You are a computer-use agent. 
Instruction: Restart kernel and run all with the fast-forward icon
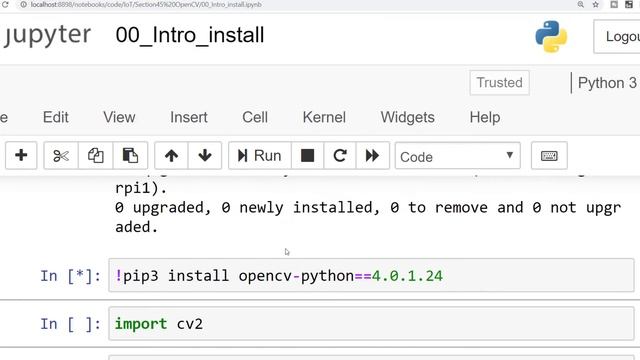pyautogui.click(x=373, y=156)
